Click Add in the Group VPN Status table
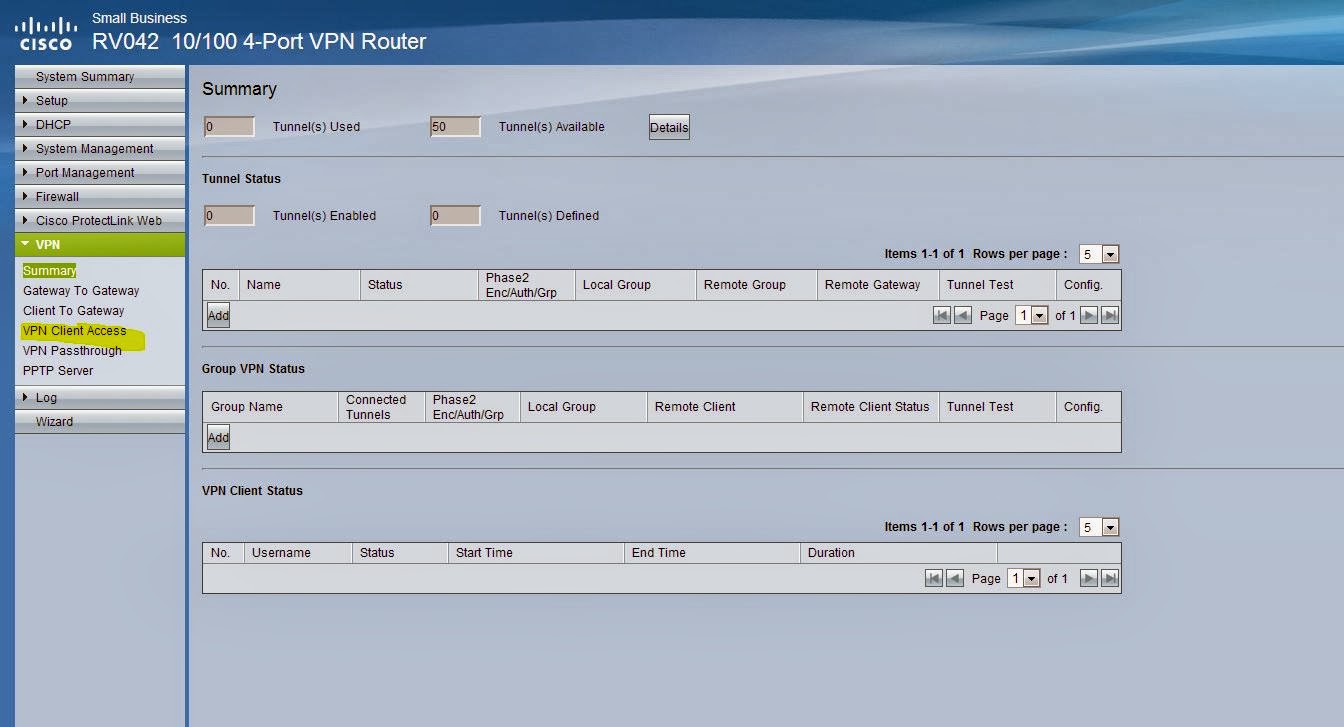 [x=218, y=437]
